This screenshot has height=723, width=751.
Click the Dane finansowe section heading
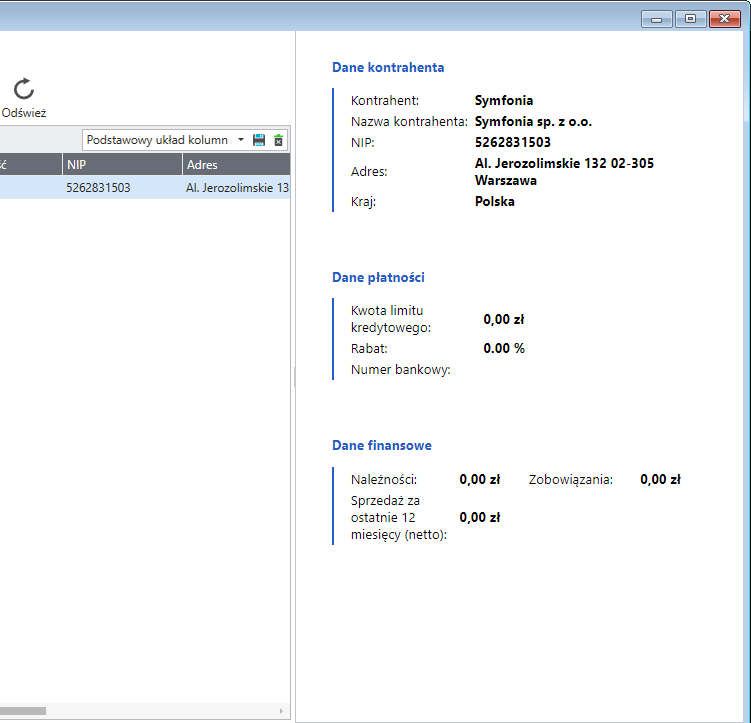coord(382,445)
